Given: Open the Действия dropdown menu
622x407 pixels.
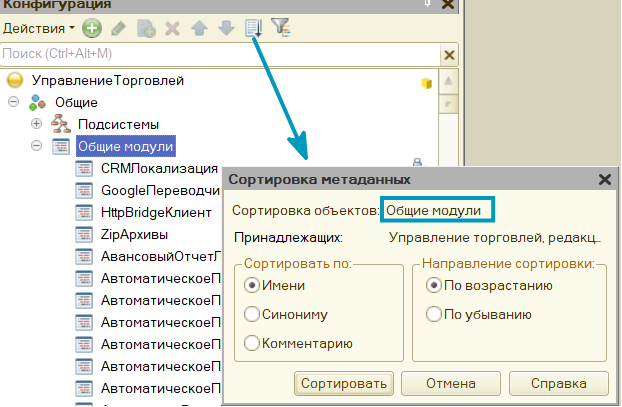Looking at the screenshot, I should (x=38, y=29).
